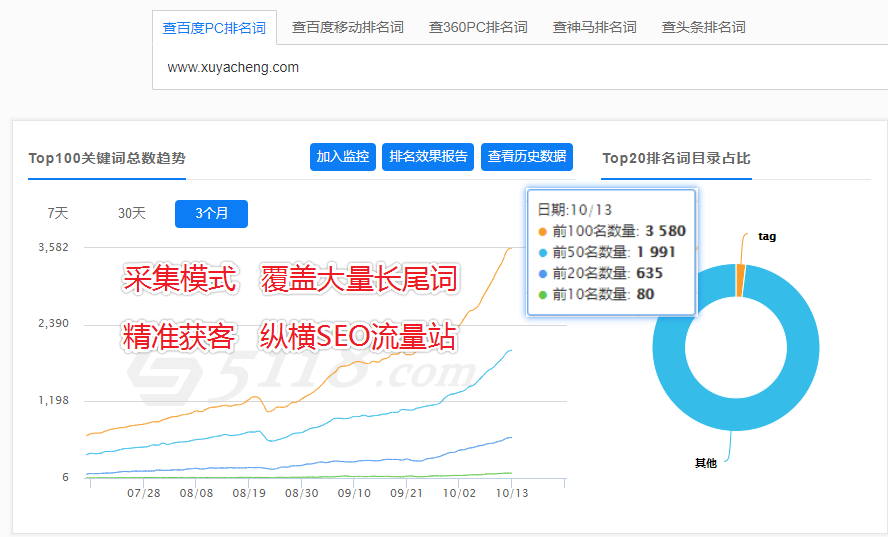
Task: Click the 07/28 date on x-axis
Action: pyautogui.click(x=143, y=493)
